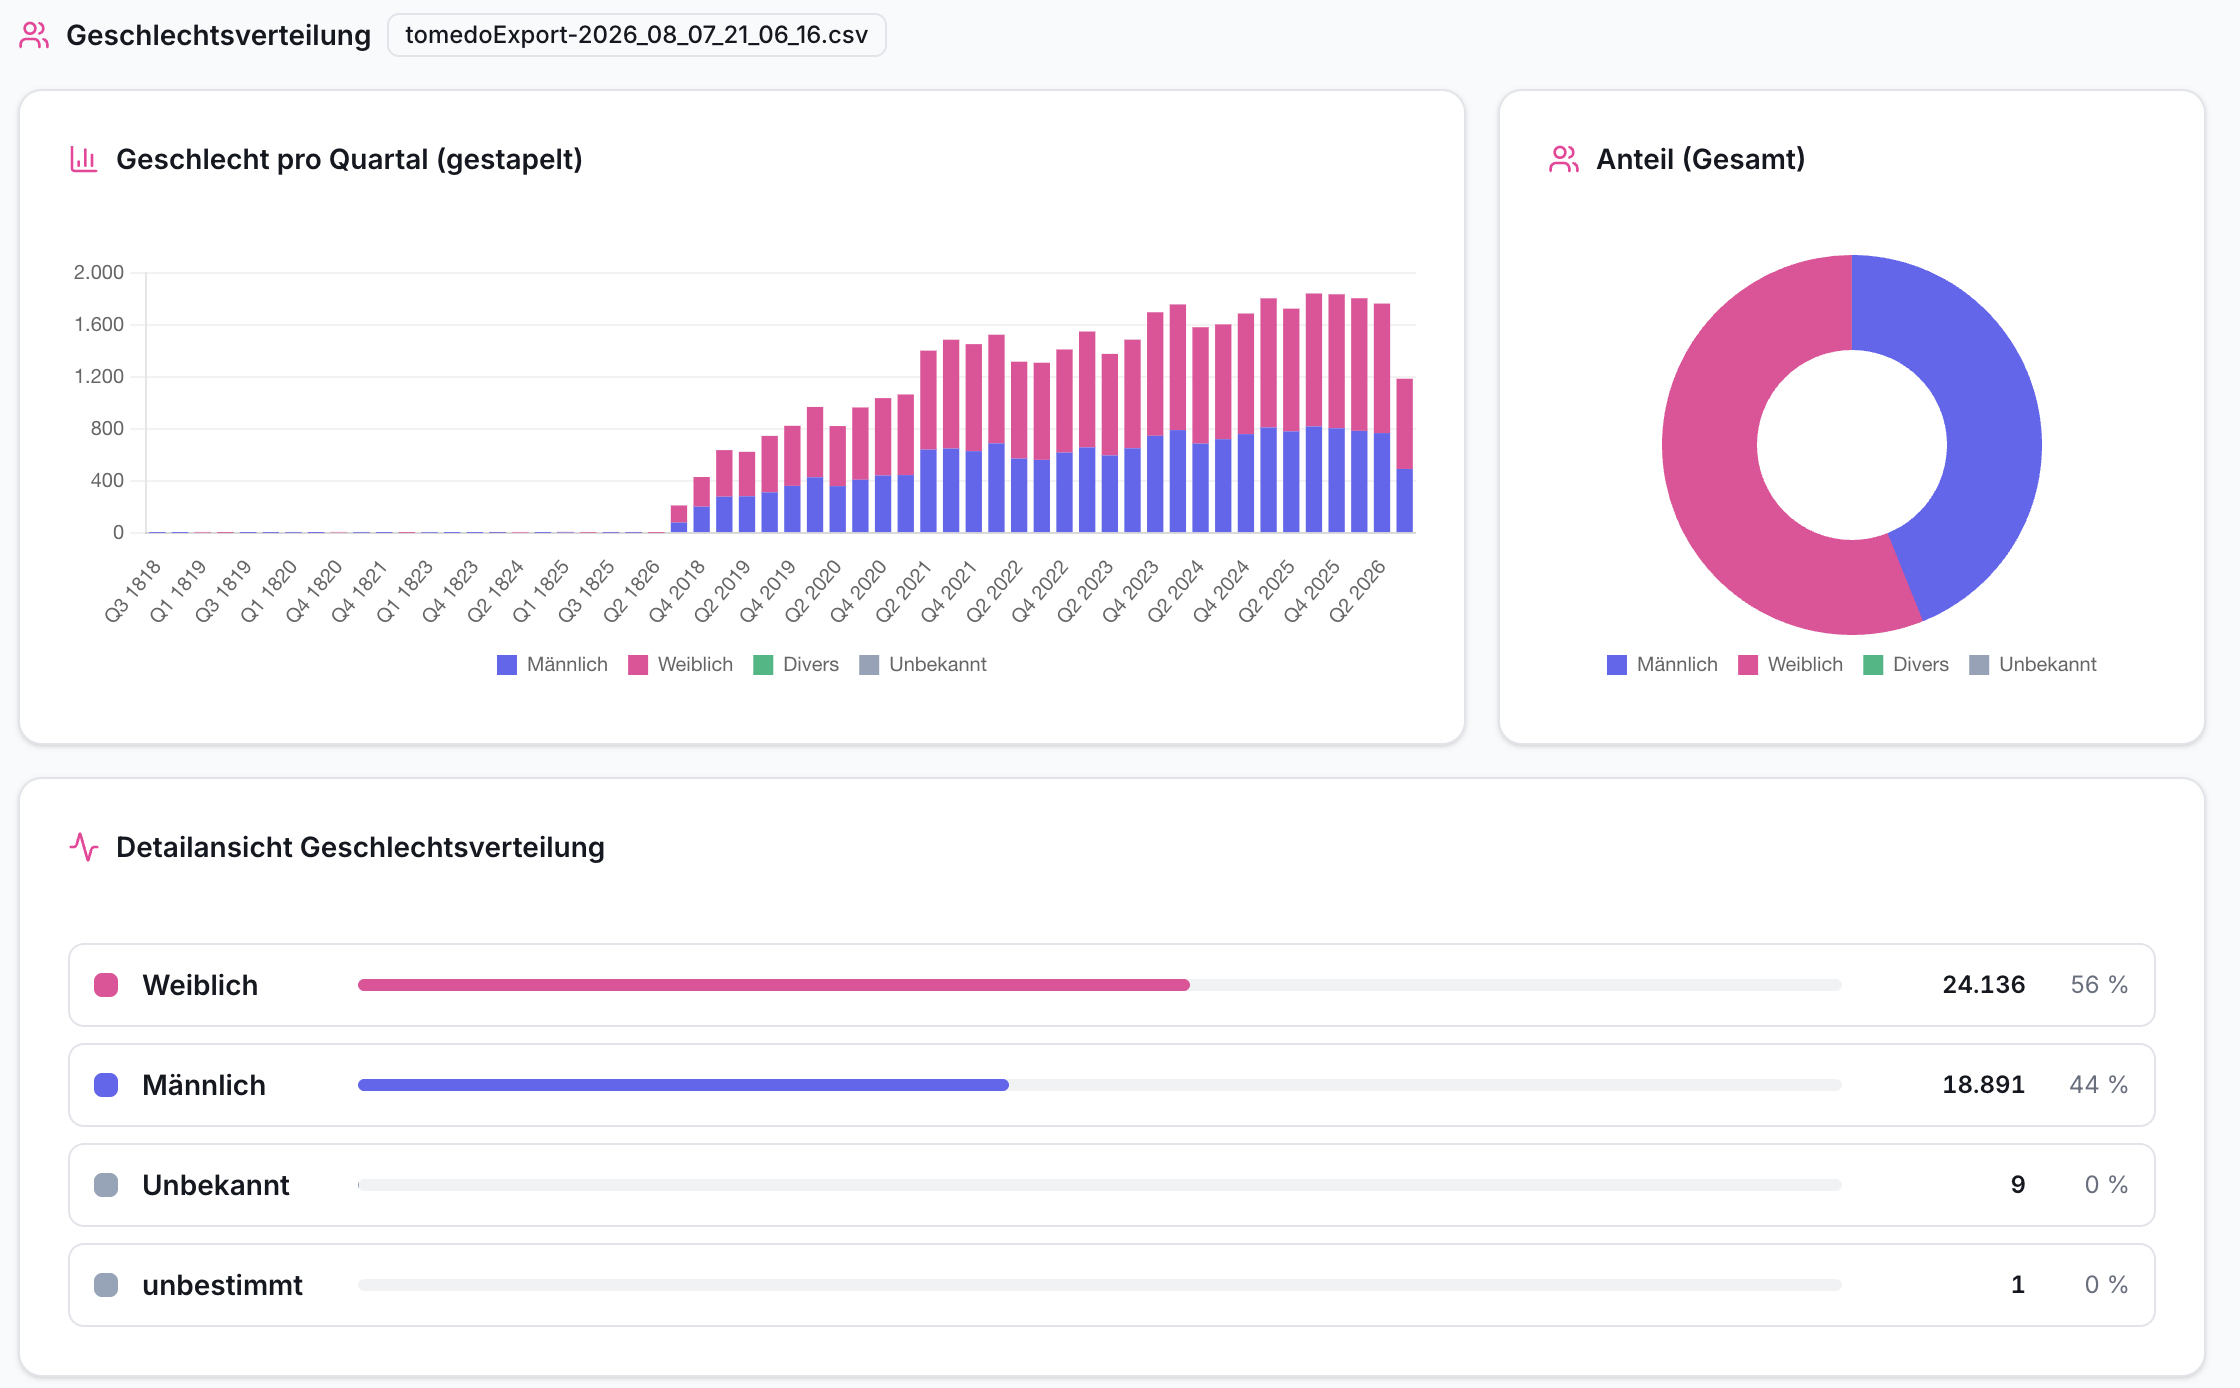The image size is (2240, 1388).
Task: Click the unbestimmt row label
Action: pyautogui.click(x=222, y=1285)
